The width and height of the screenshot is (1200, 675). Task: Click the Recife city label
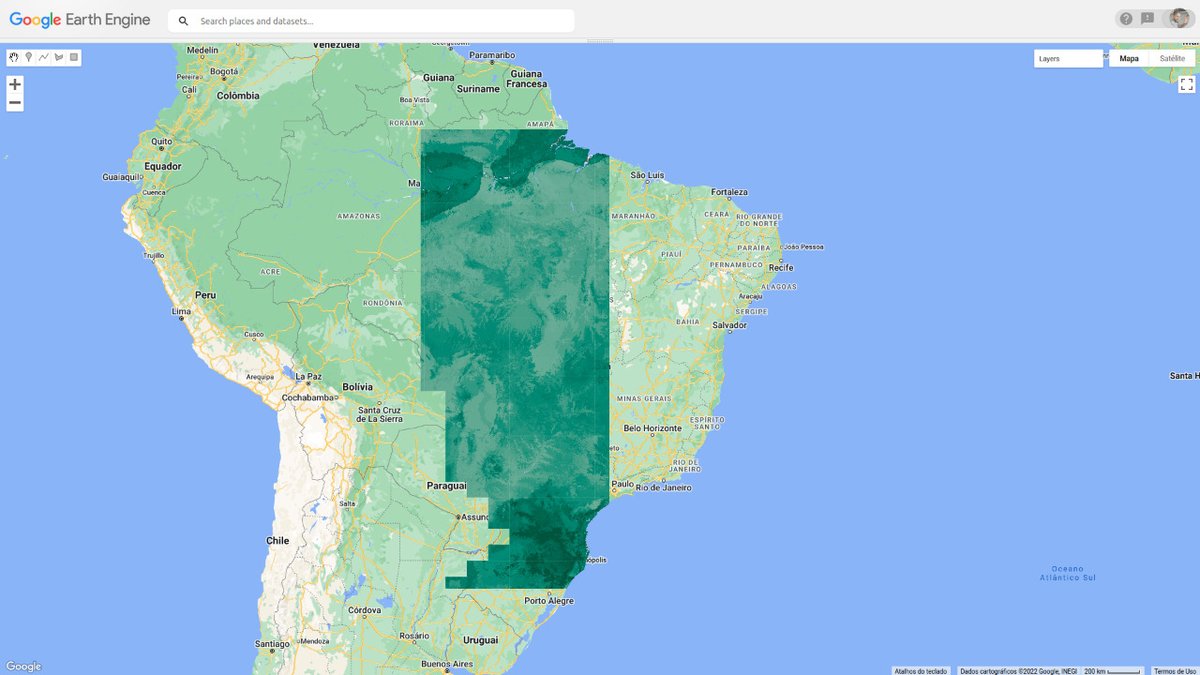pos(780,268)
